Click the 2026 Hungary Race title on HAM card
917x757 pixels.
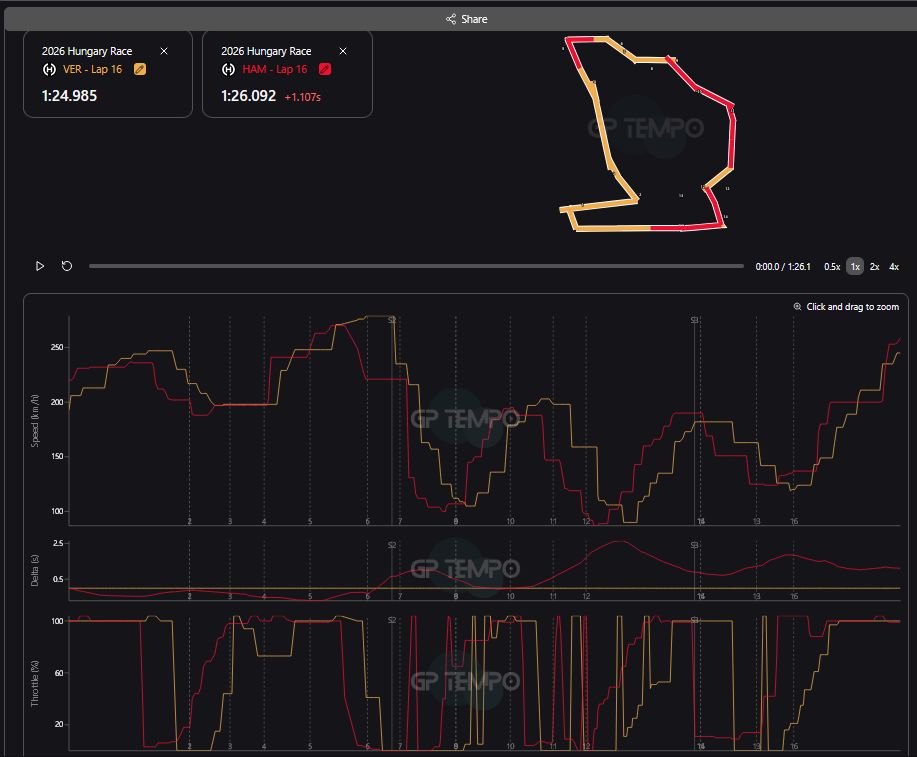(x=266, y=51)
